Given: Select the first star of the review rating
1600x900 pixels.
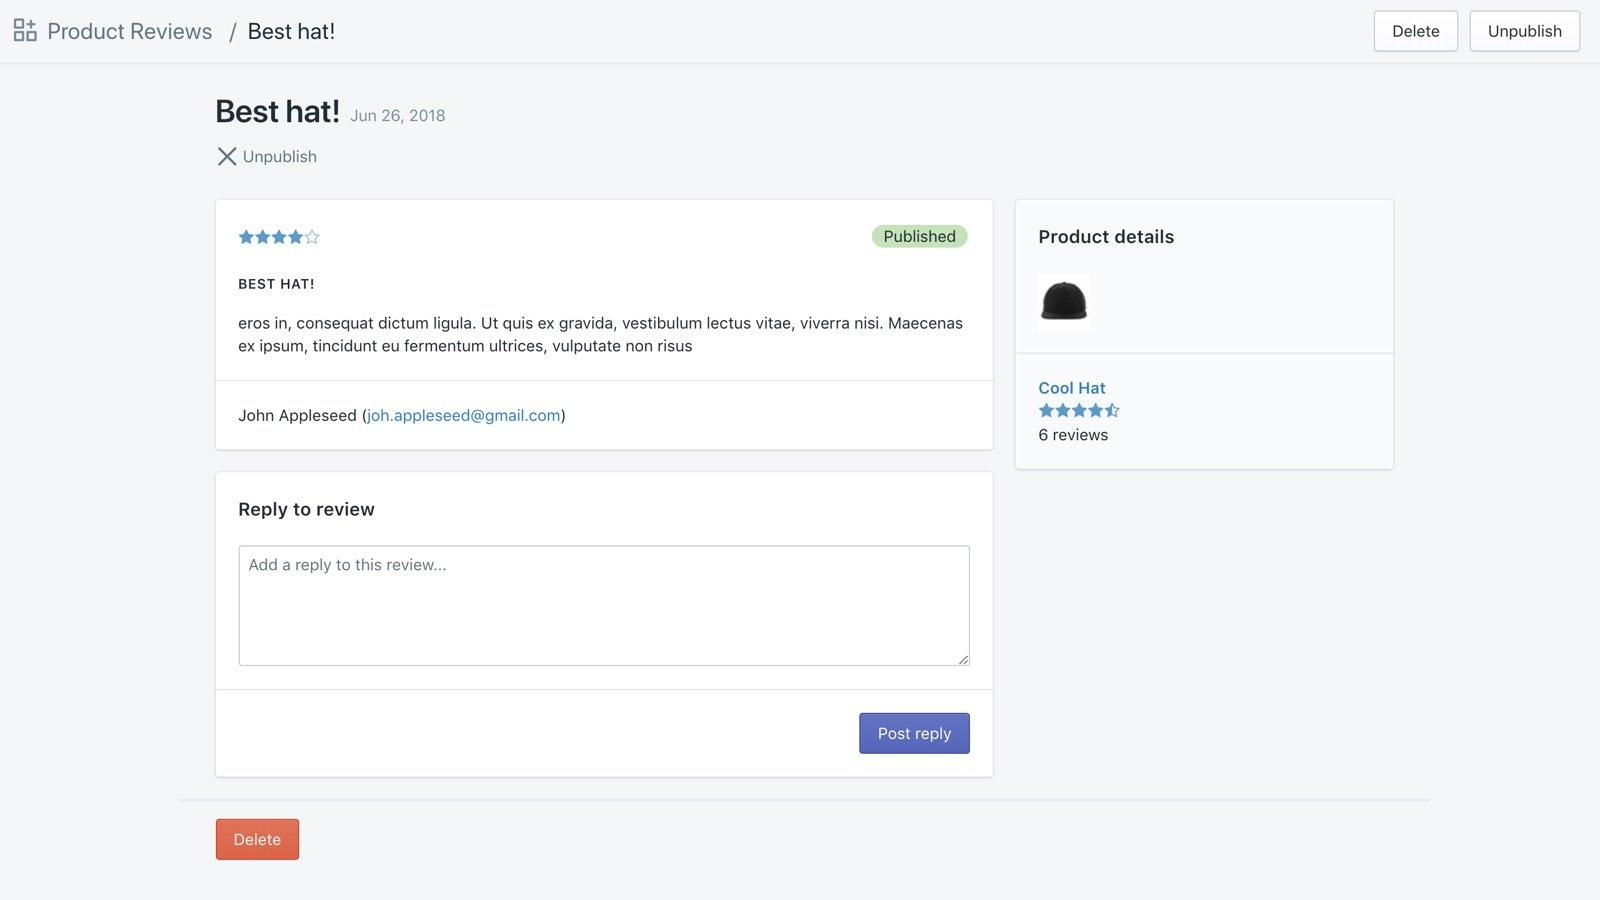Looking at the screenshot, I should 245,237.
